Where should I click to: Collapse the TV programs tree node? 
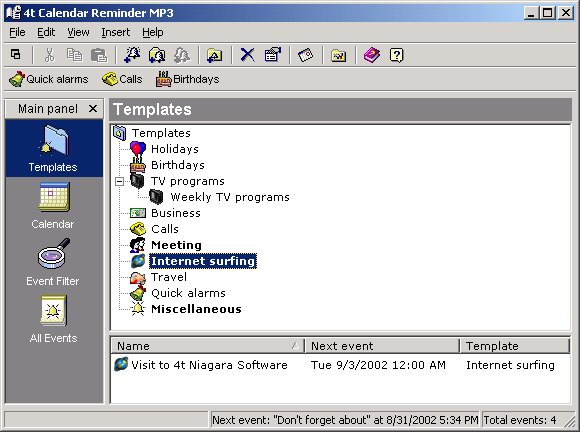point(119,181)
